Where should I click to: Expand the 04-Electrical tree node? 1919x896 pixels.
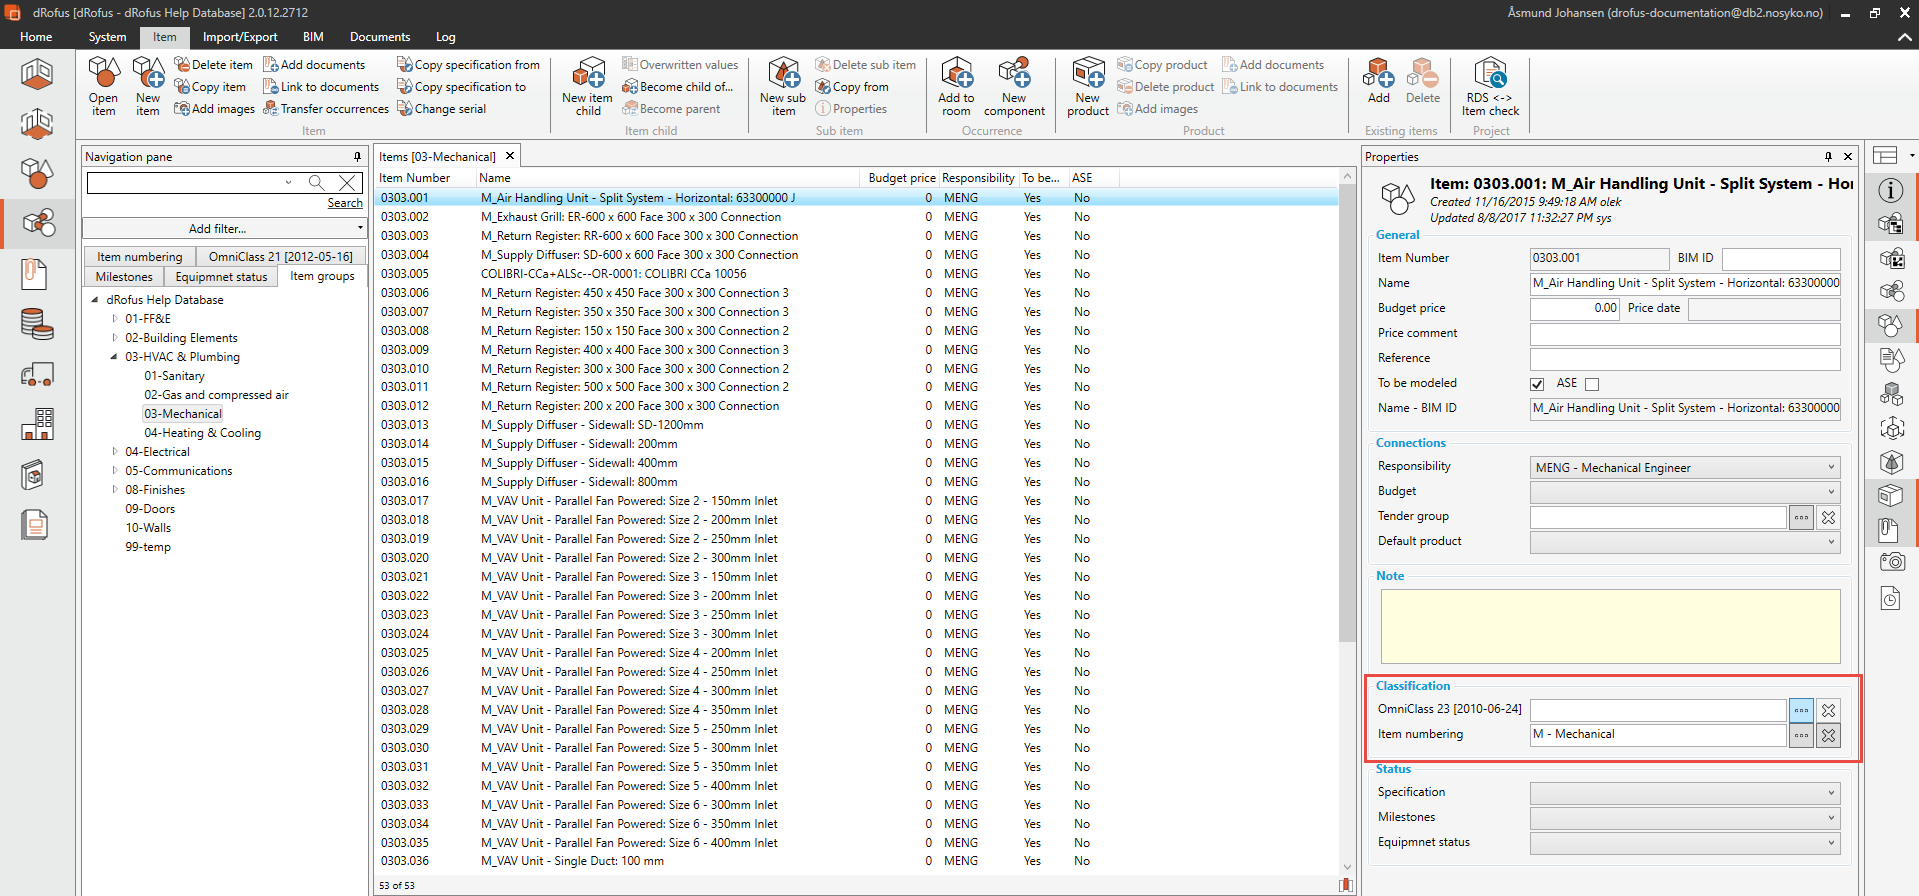[115, 452]
